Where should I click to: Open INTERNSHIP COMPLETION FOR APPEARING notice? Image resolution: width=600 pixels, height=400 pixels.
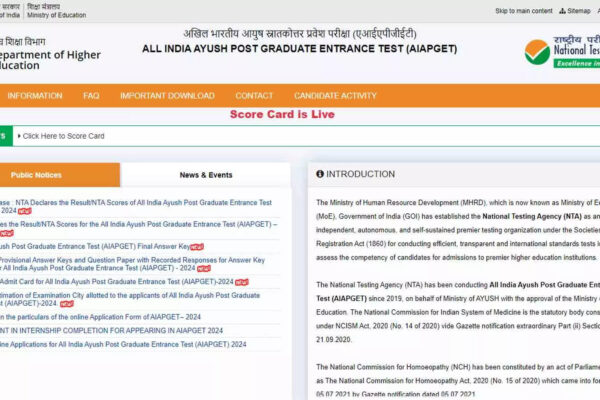111,330
